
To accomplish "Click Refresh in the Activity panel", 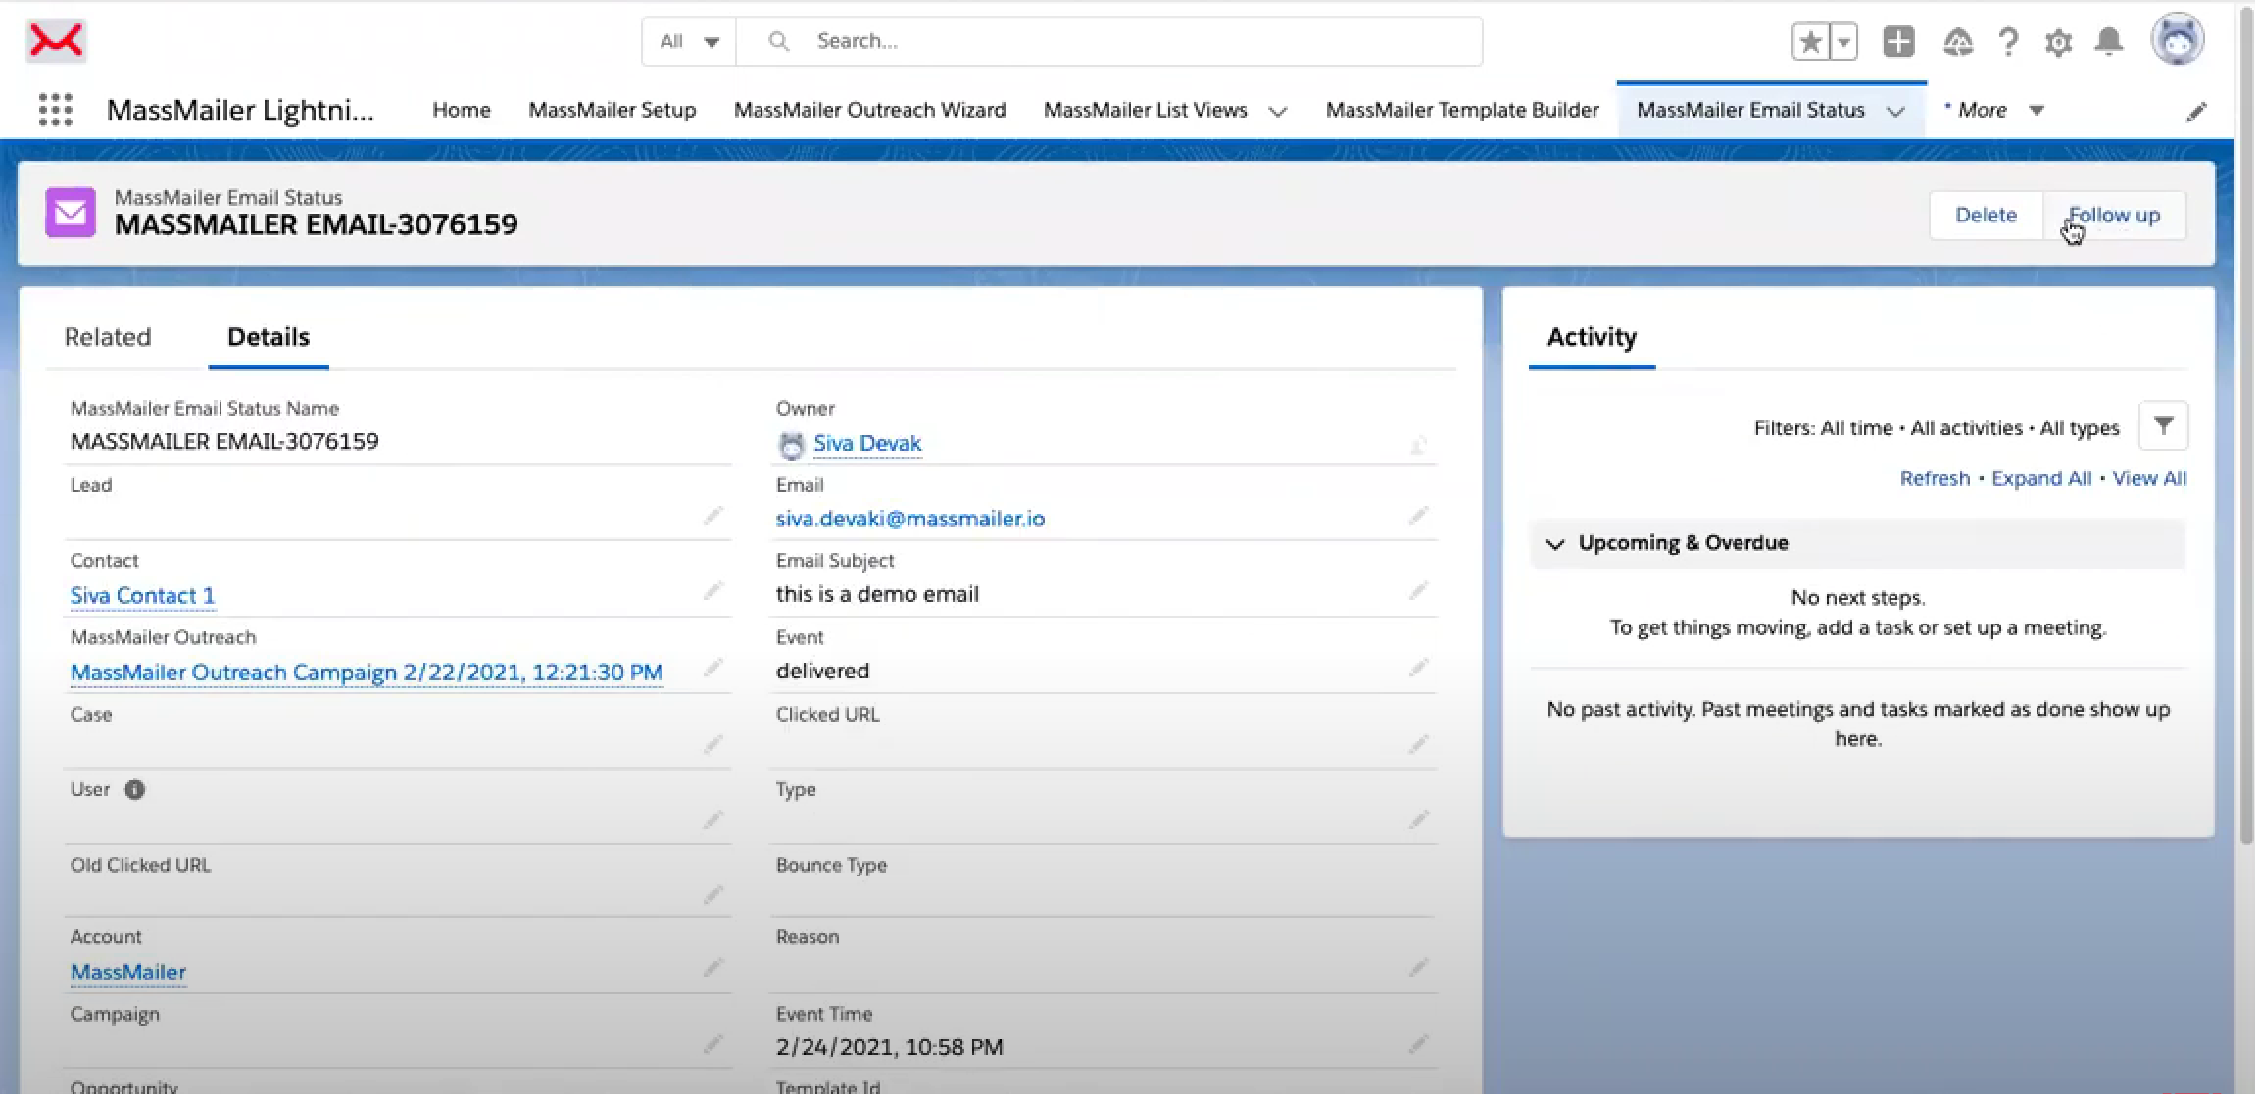I will click(1934, 478).
